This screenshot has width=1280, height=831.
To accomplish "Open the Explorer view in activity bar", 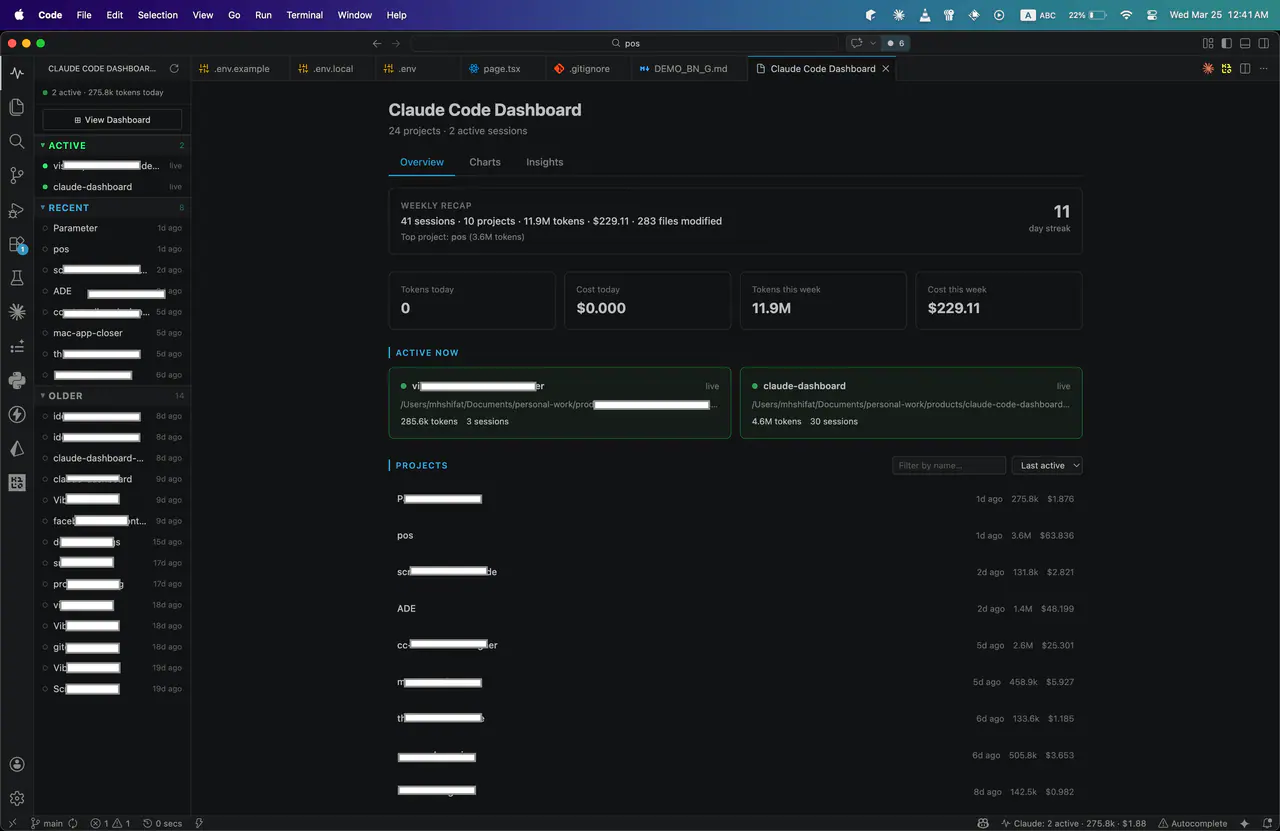I will coord(16,107).
